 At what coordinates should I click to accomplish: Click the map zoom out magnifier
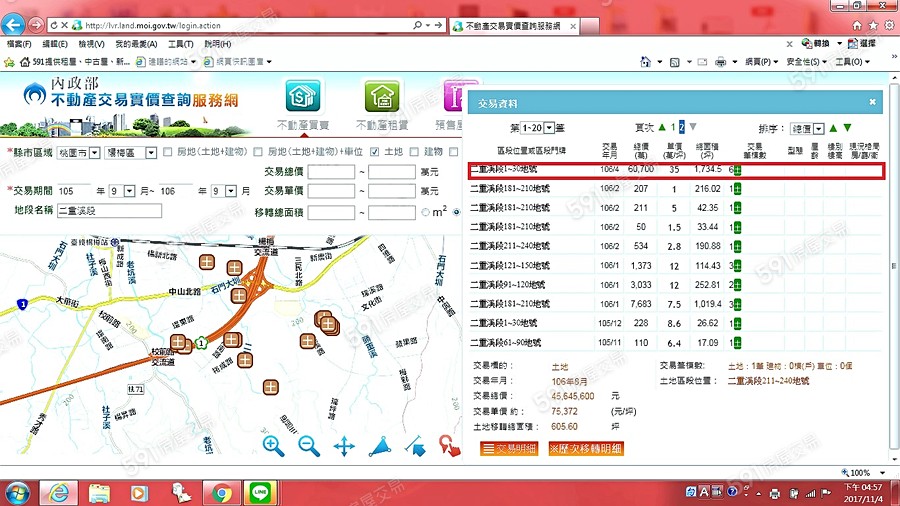coord(309,446)
